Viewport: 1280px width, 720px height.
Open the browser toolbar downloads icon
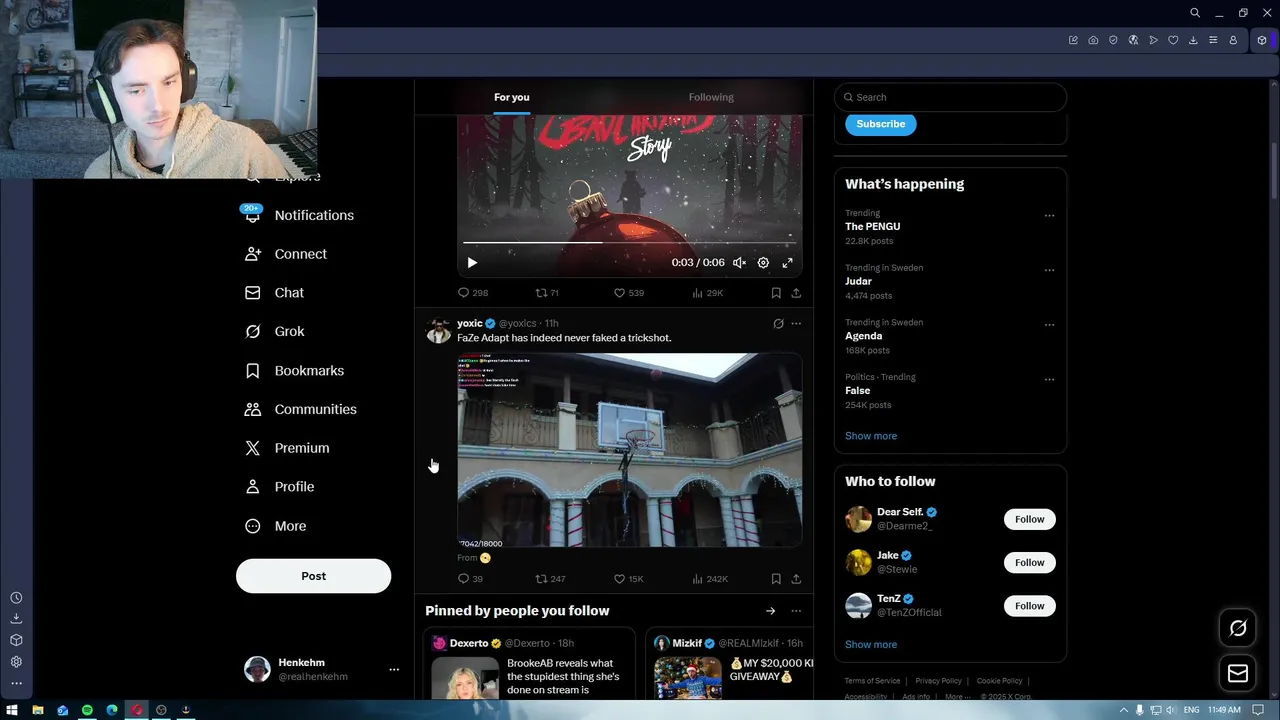coord(1193,40)
